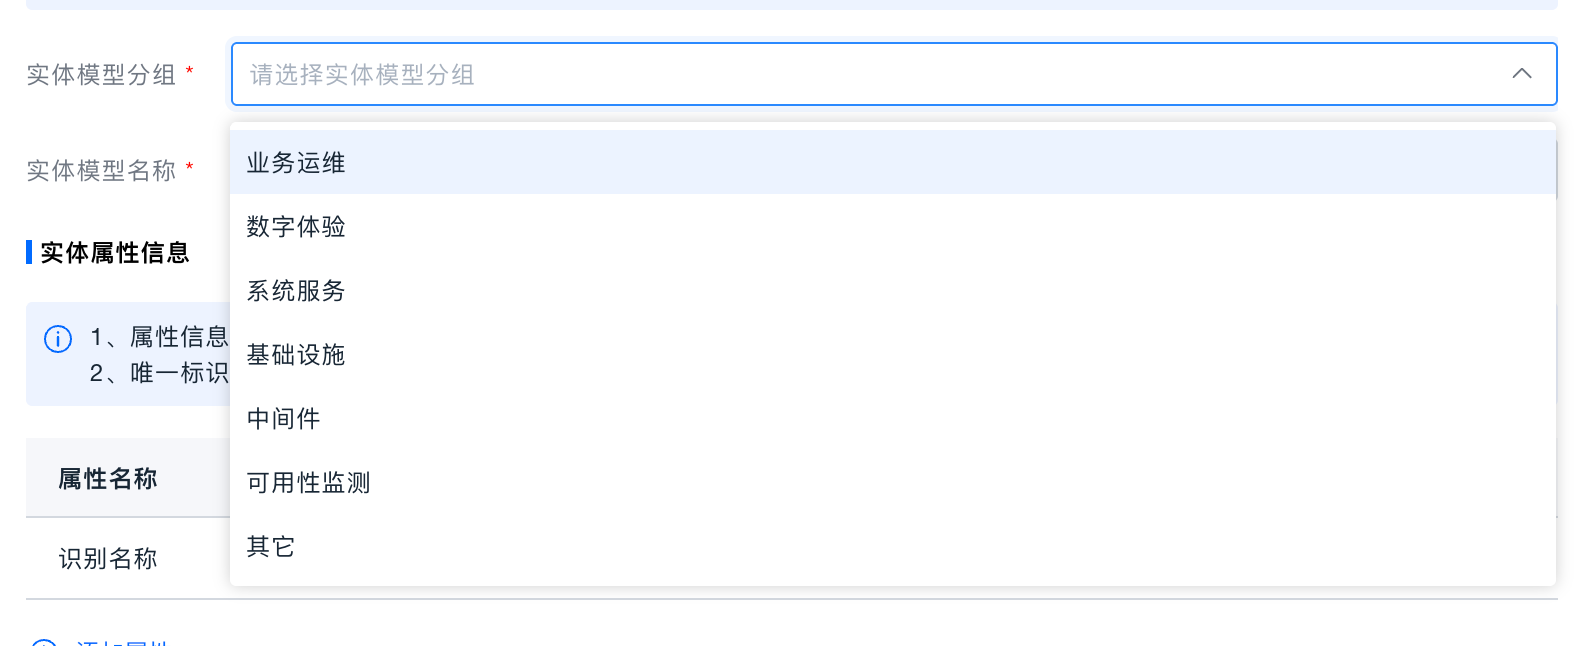Select 基础设施 in the list
This screenshot has height=646, width=1582.
click(x=296, y=355)
